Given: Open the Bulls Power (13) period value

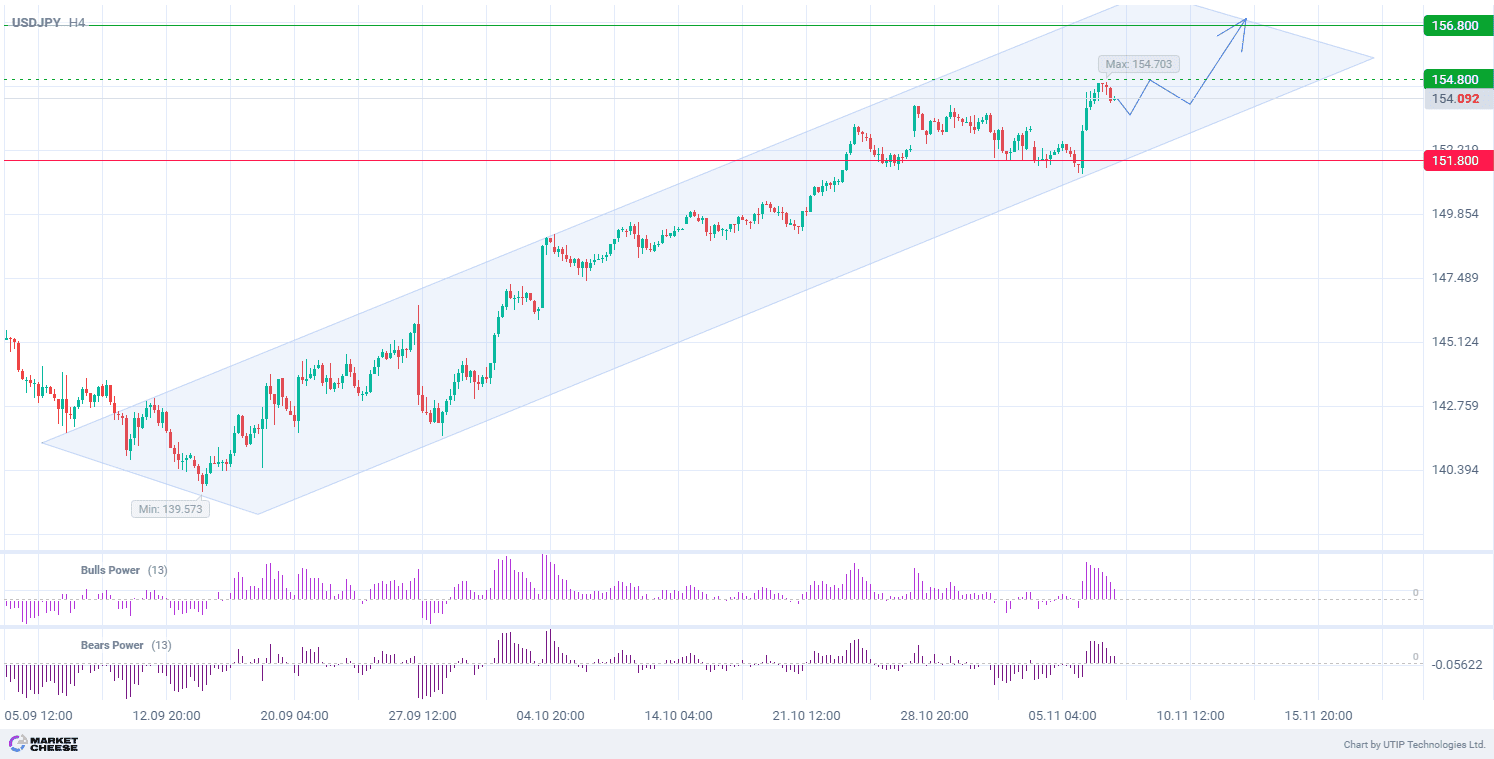Looking at the screenshot, I should tap(158, 570).
